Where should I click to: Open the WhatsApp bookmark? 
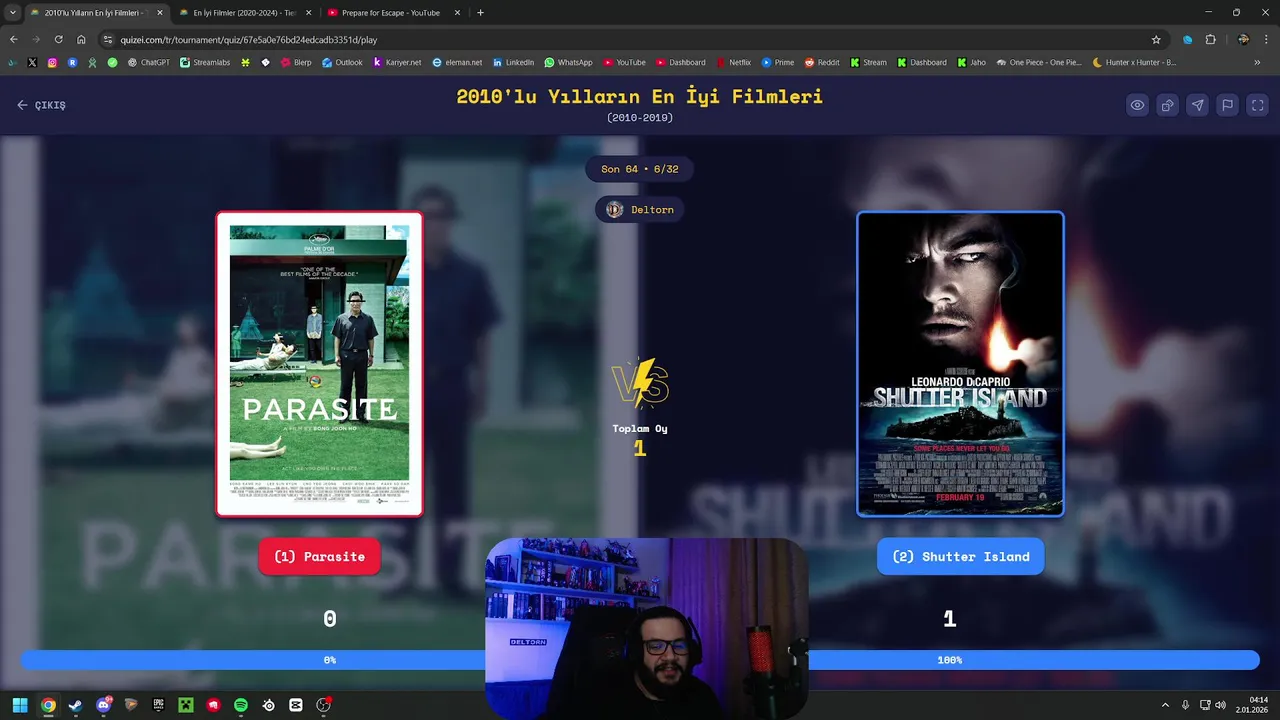(568, 62)
